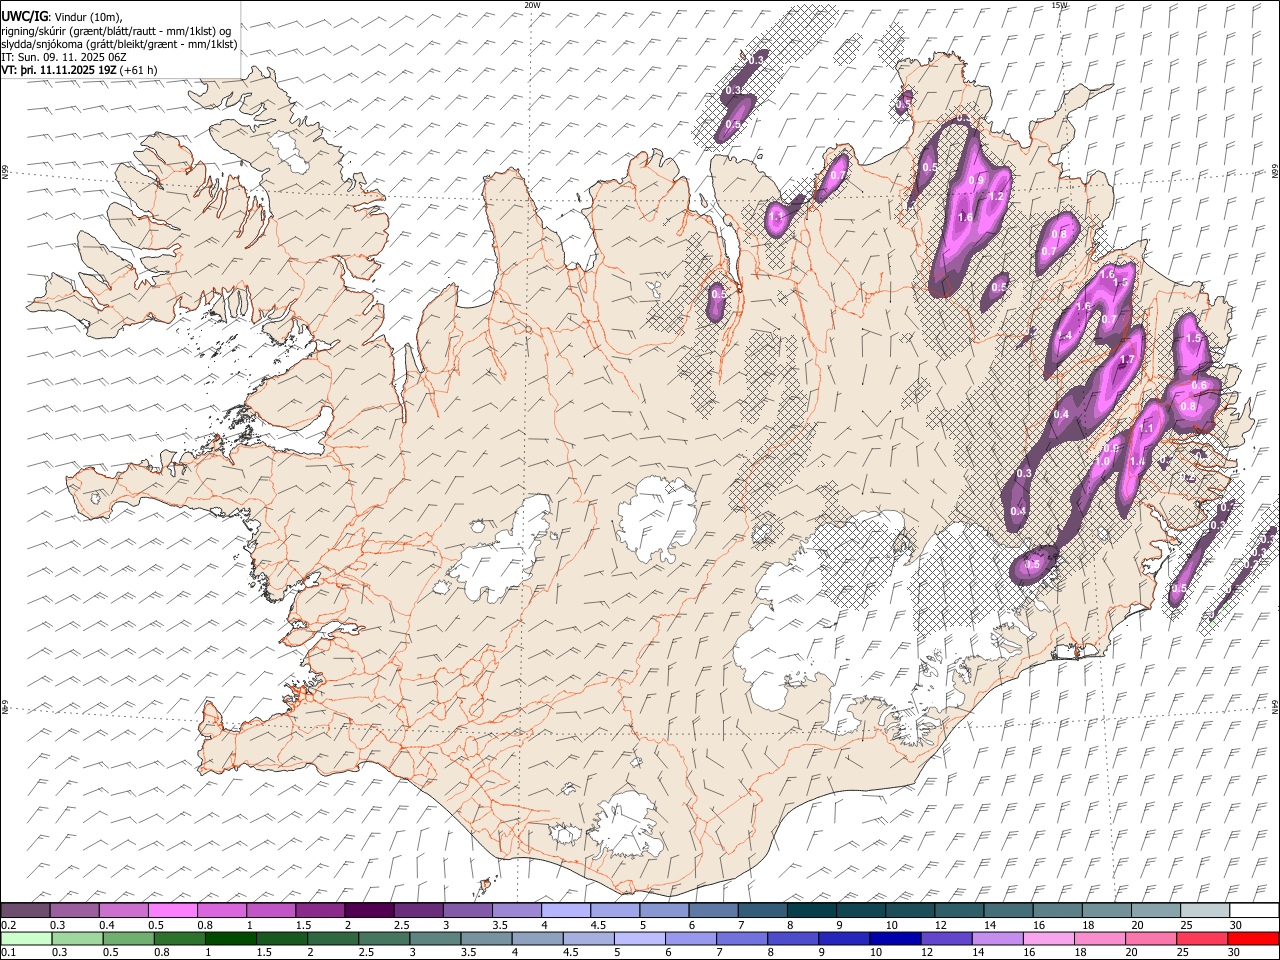Click the "15W" longitude label
The height and width of the screenshot is (960, 1280).
point(1060,5)
